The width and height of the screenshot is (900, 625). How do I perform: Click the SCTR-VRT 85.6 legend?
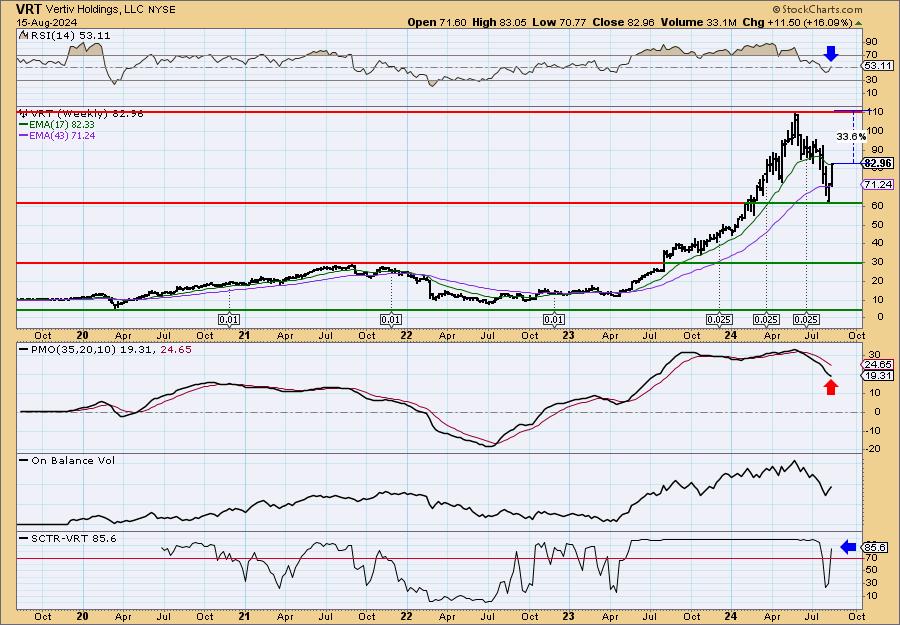(68, 538)
